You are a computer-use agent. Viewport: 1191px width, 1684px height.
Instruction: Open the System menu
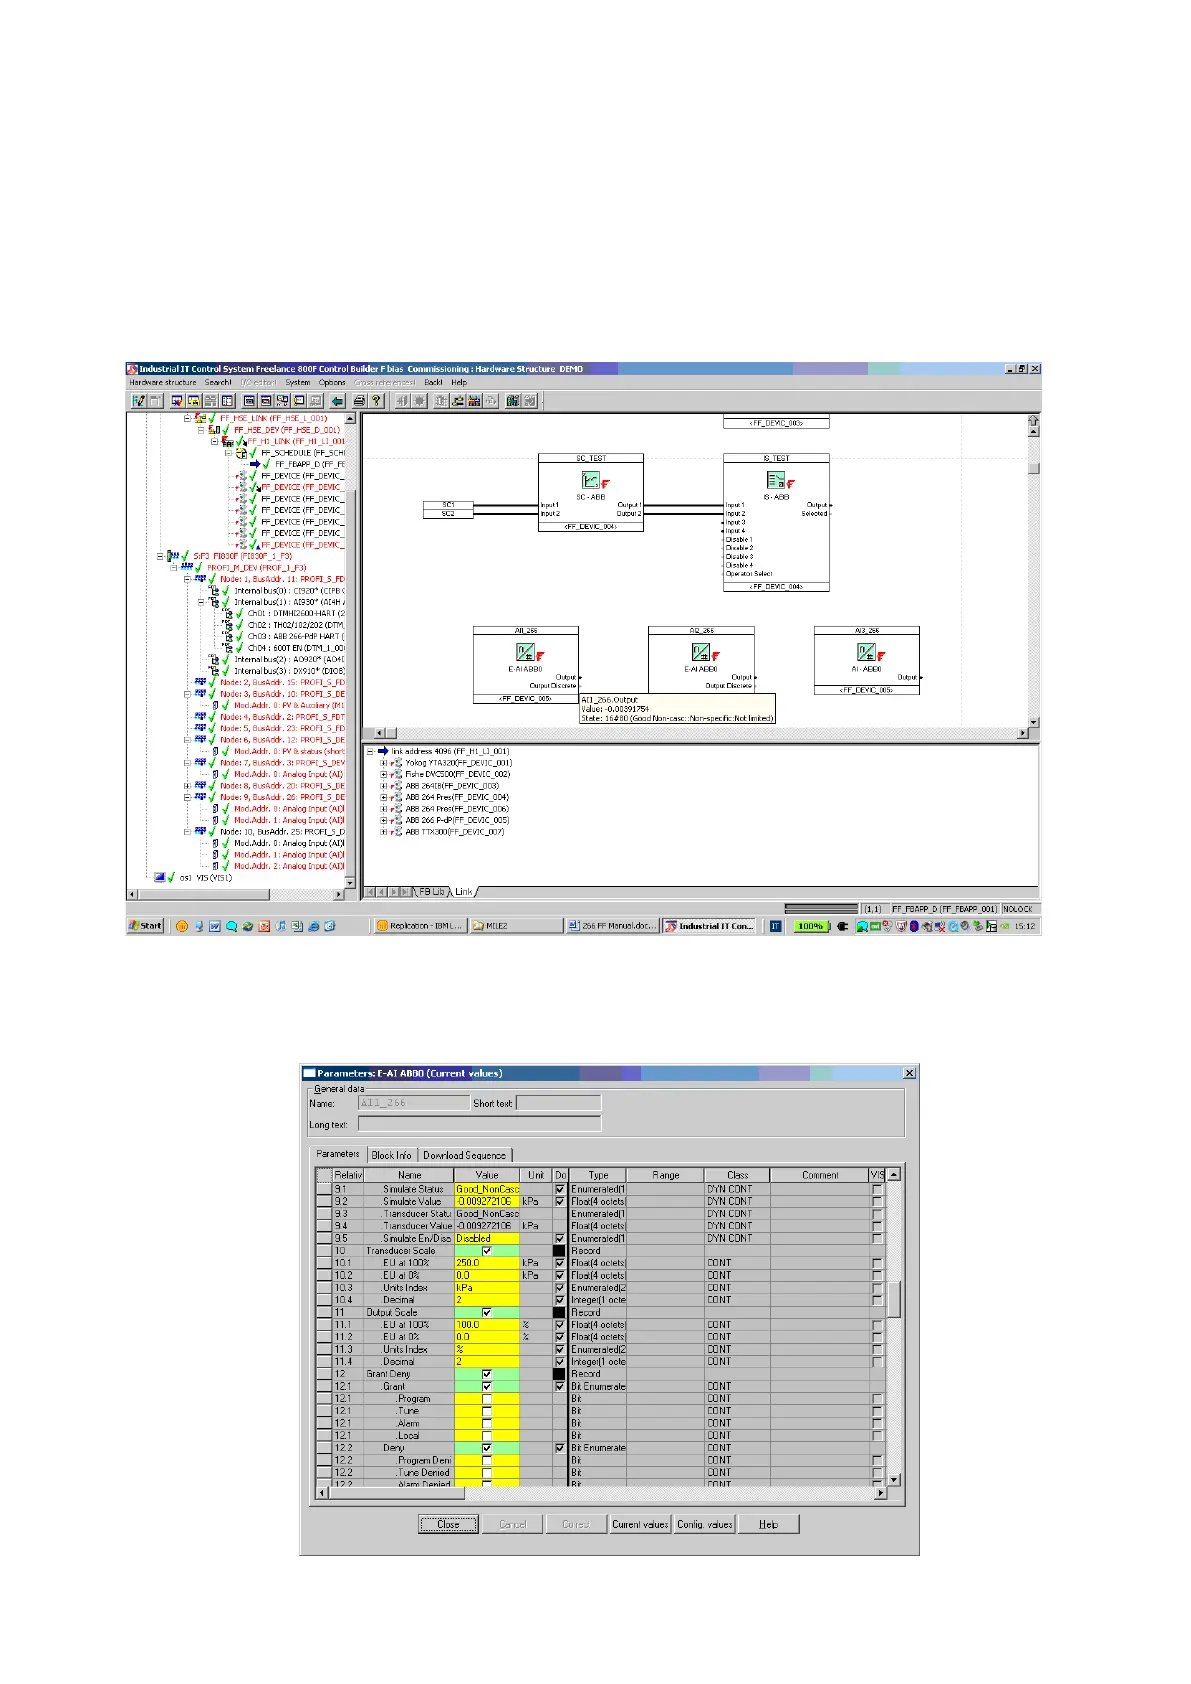[x=298, y=382]
